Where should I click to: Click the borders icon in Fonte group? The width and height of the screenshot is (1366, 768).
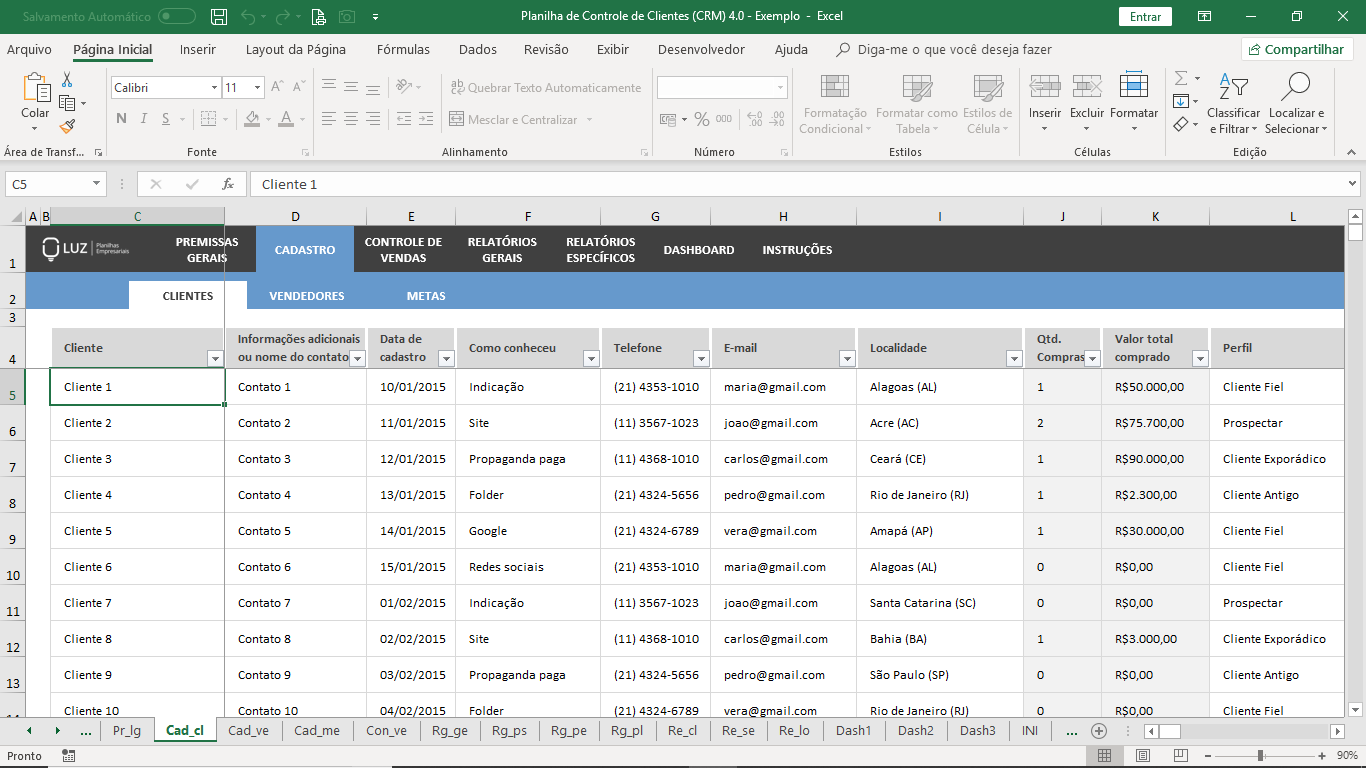coord(208,119)
